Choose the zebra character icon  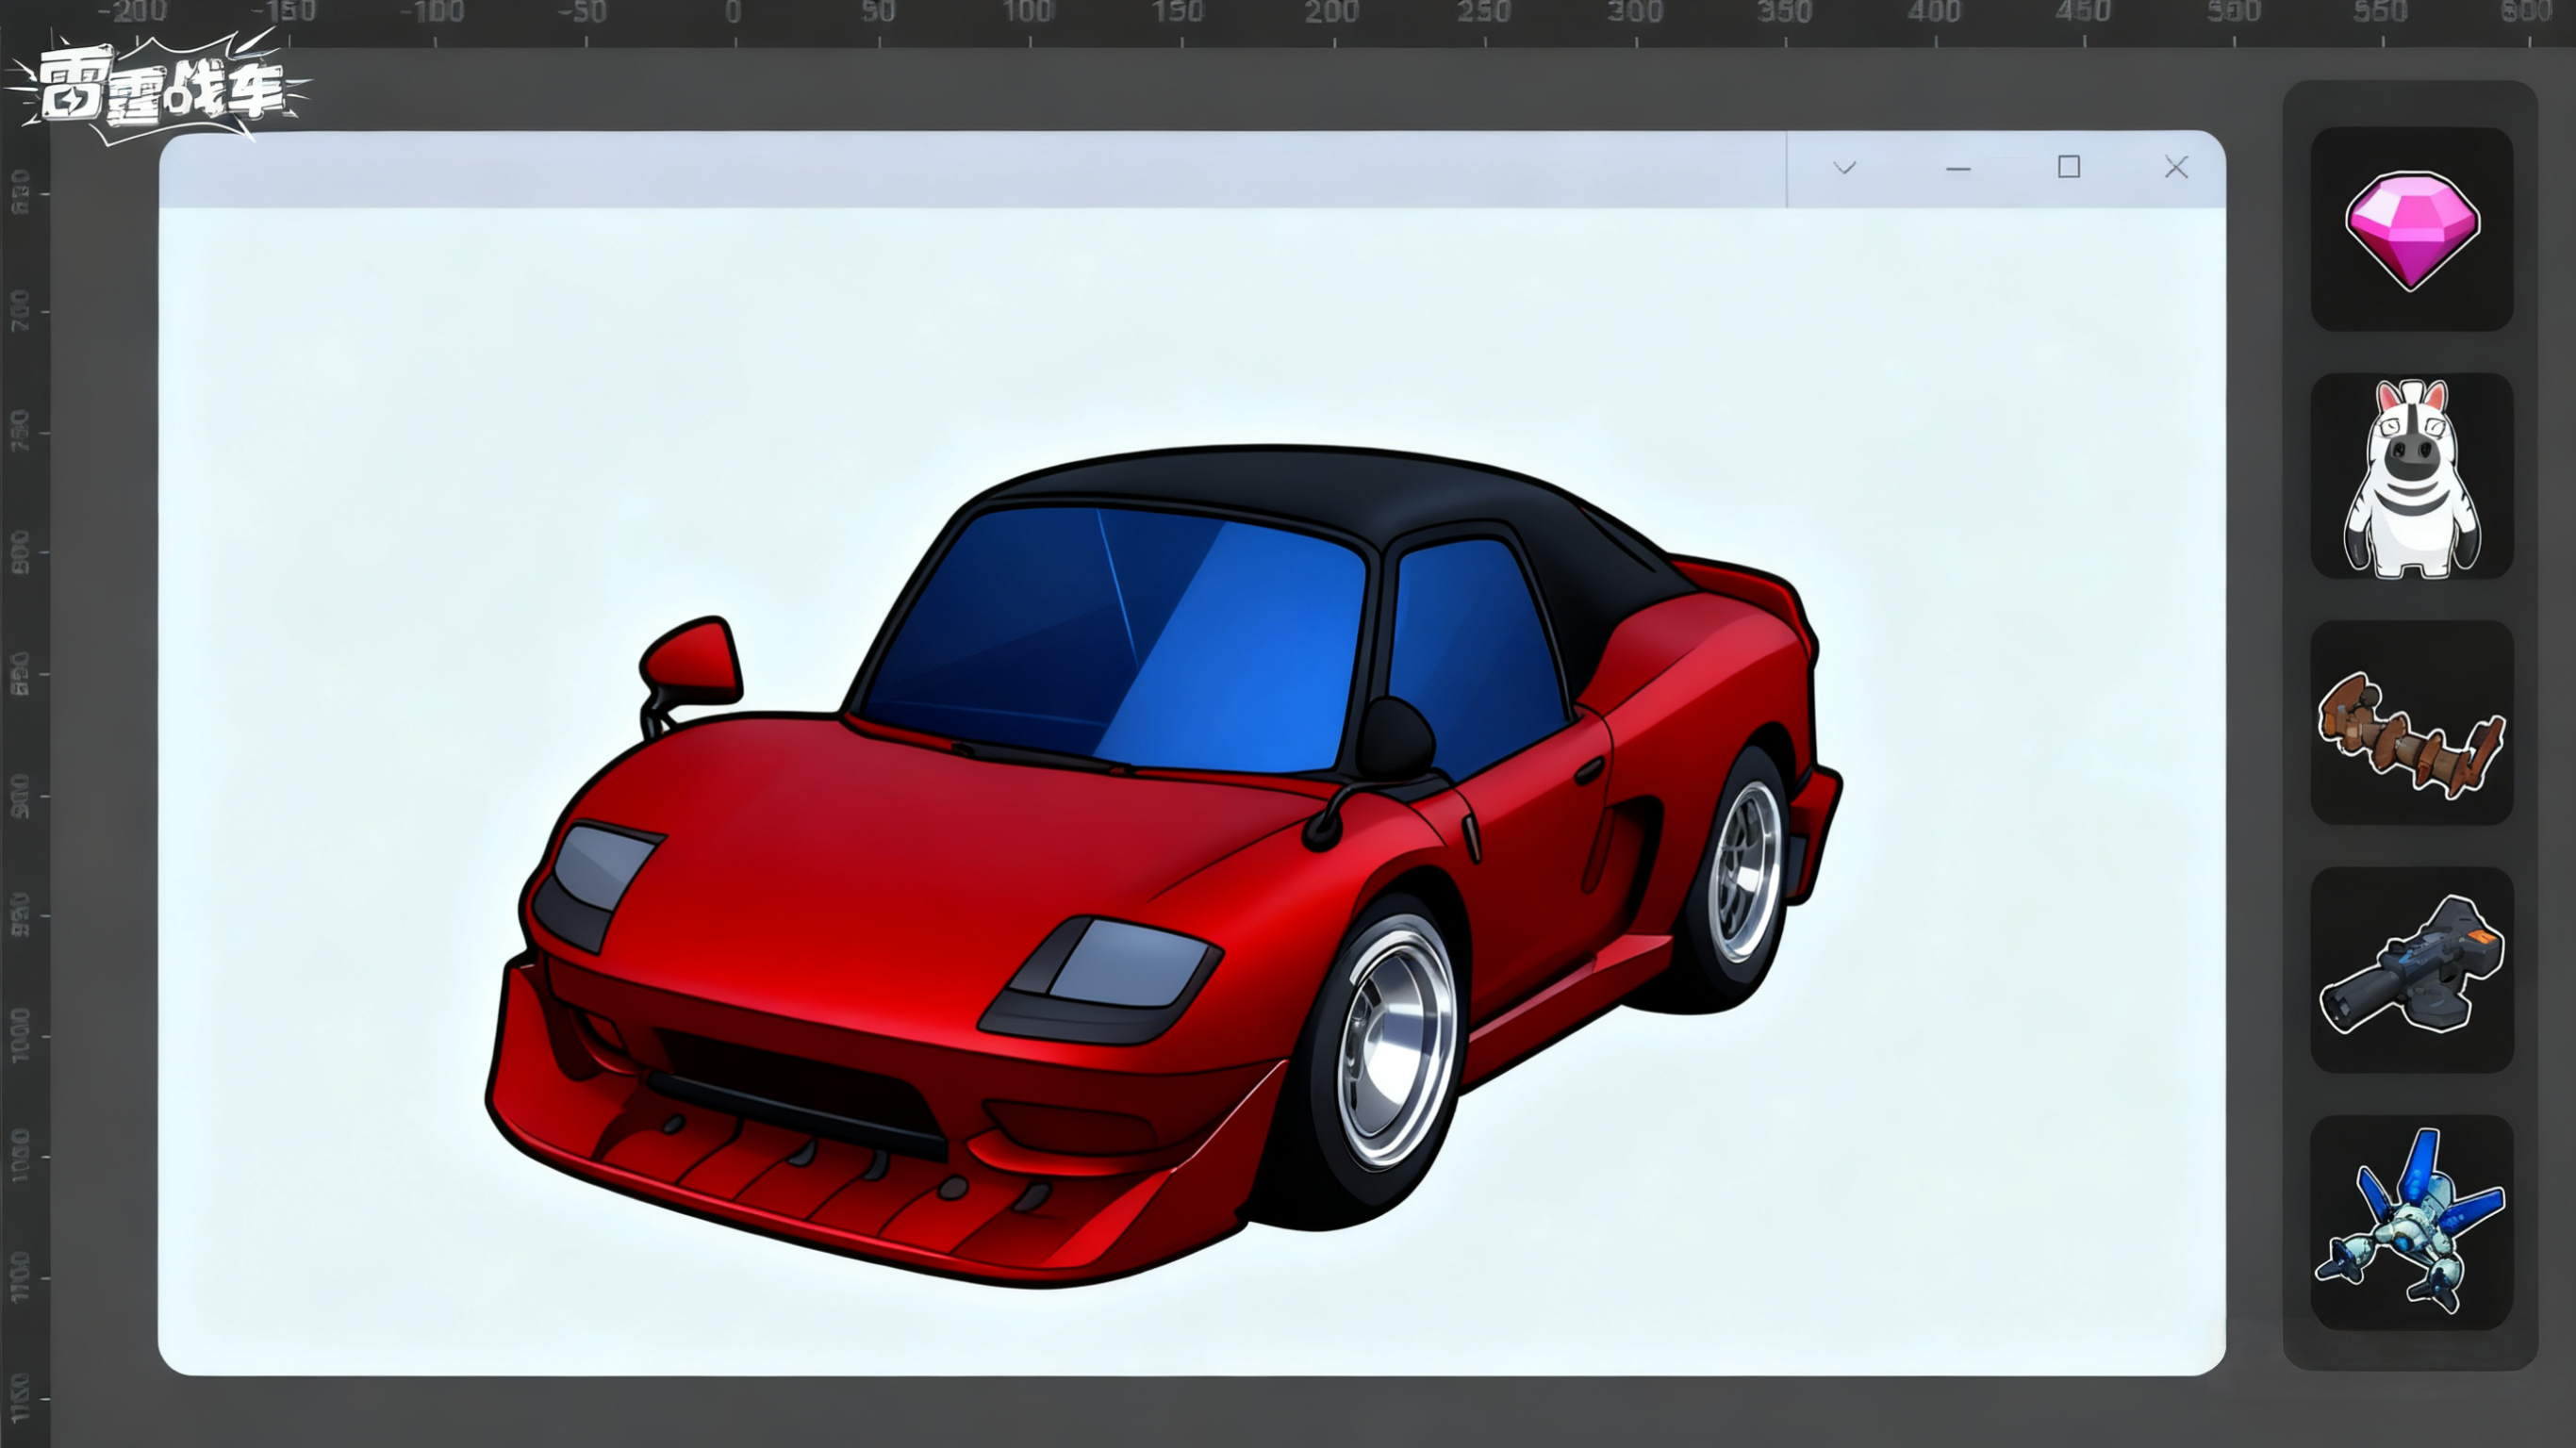point(2411,476)
